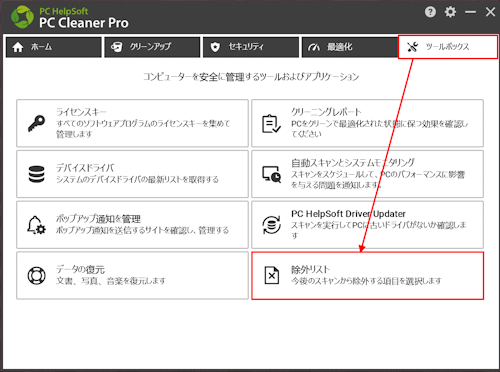Click the key icon for ライセンスキー
This screenshot has width=500, height=372.
coord(36,123)
